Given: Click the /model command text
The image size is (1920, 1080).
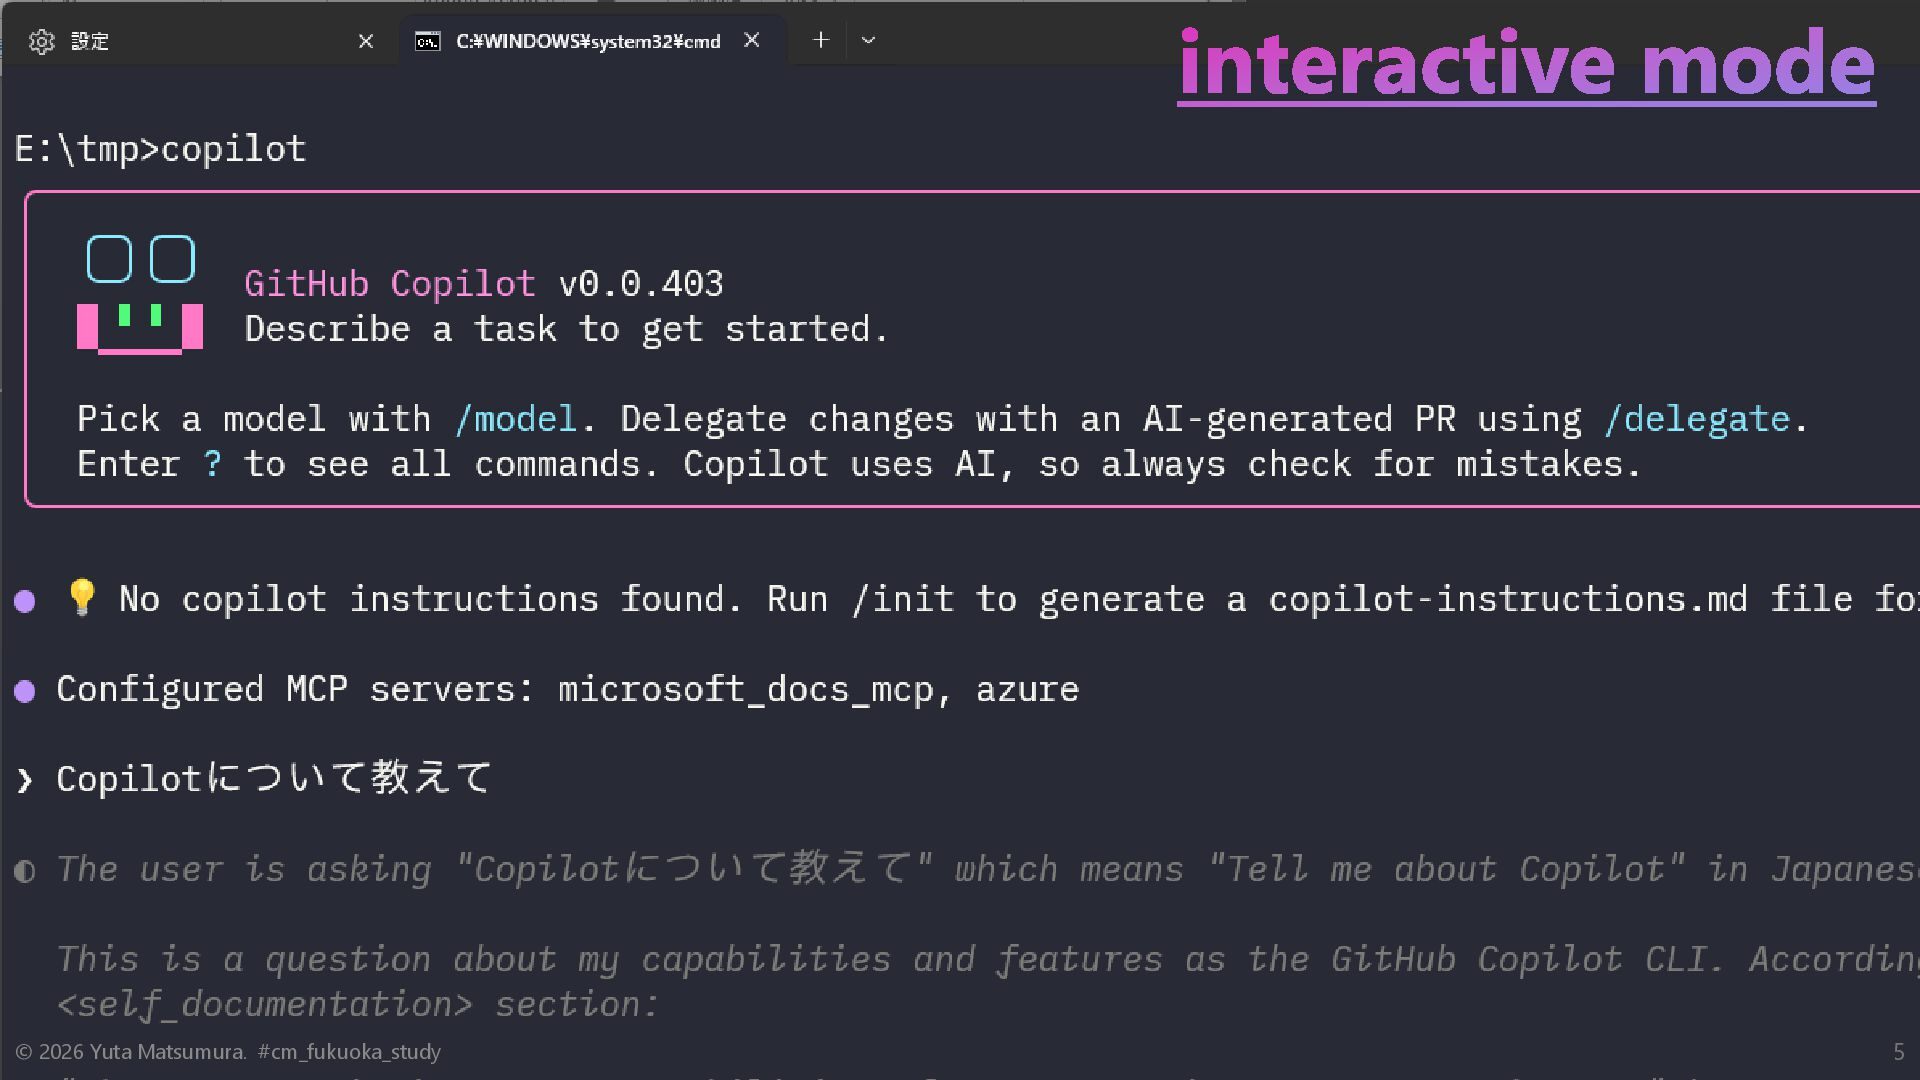Looking at the screenshot, I should tap(515, 419).
